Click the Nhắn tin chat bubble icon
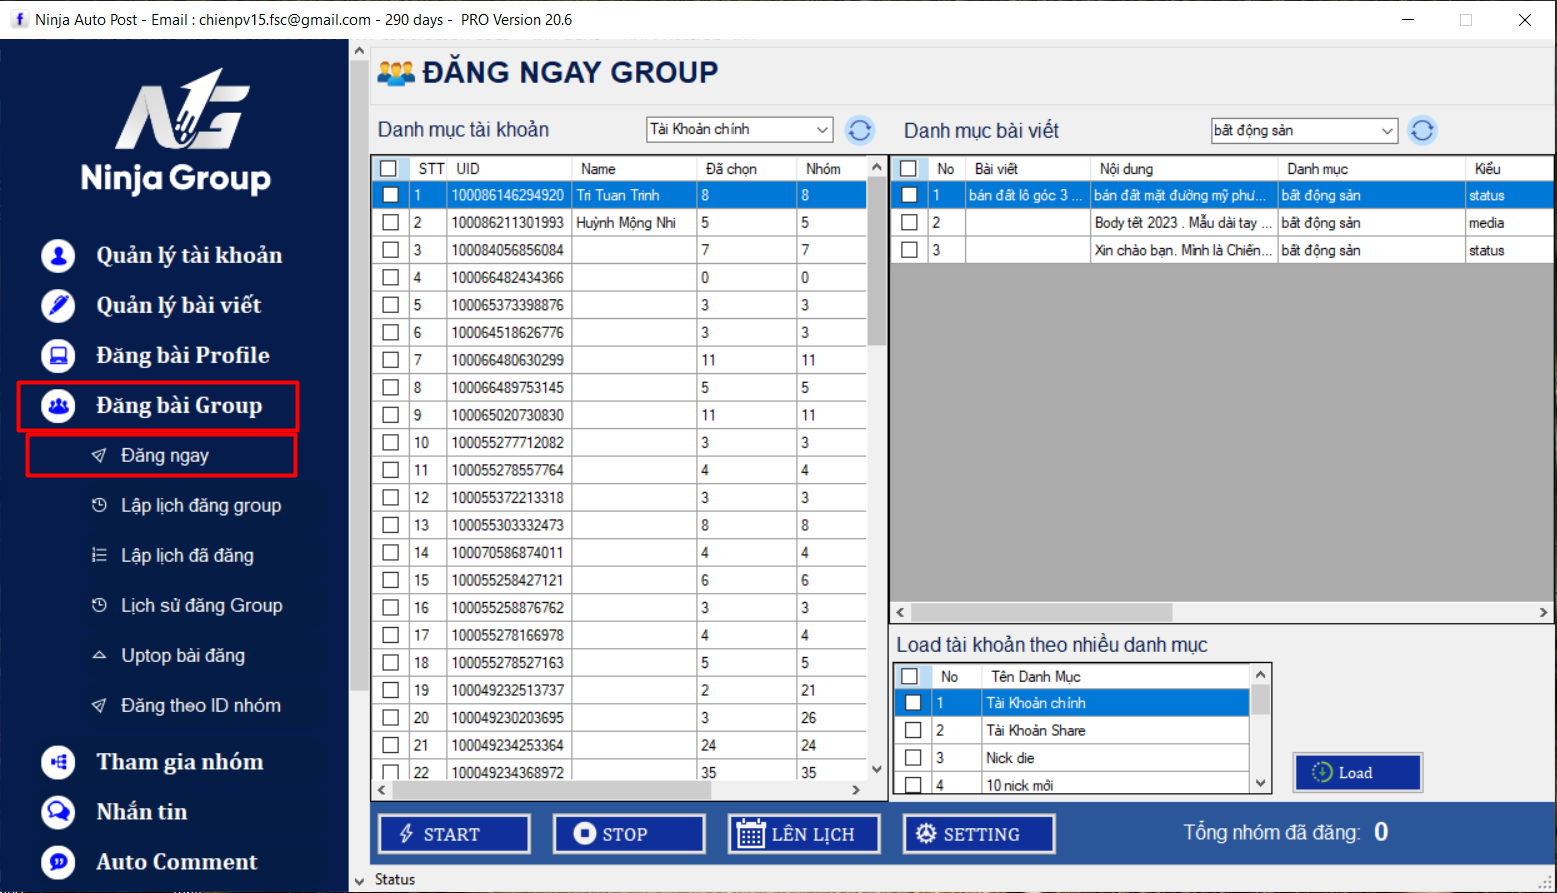Viewport: 1557px width, 893px height. tap(58, 812)
